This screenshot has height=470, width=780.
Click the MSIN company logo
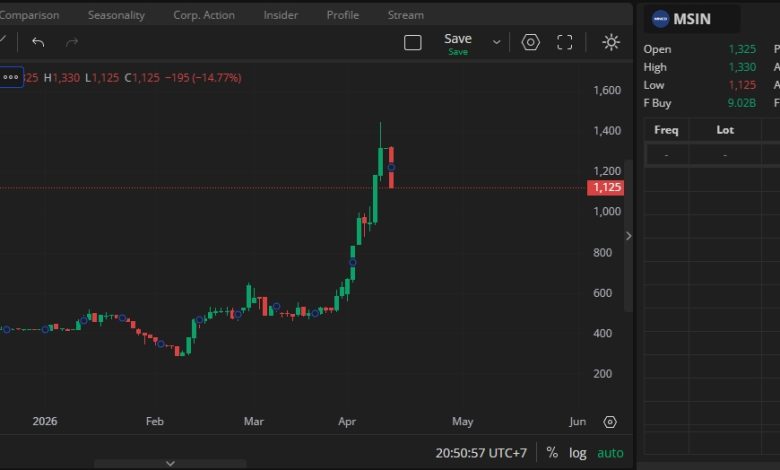[x=660, y=19]
